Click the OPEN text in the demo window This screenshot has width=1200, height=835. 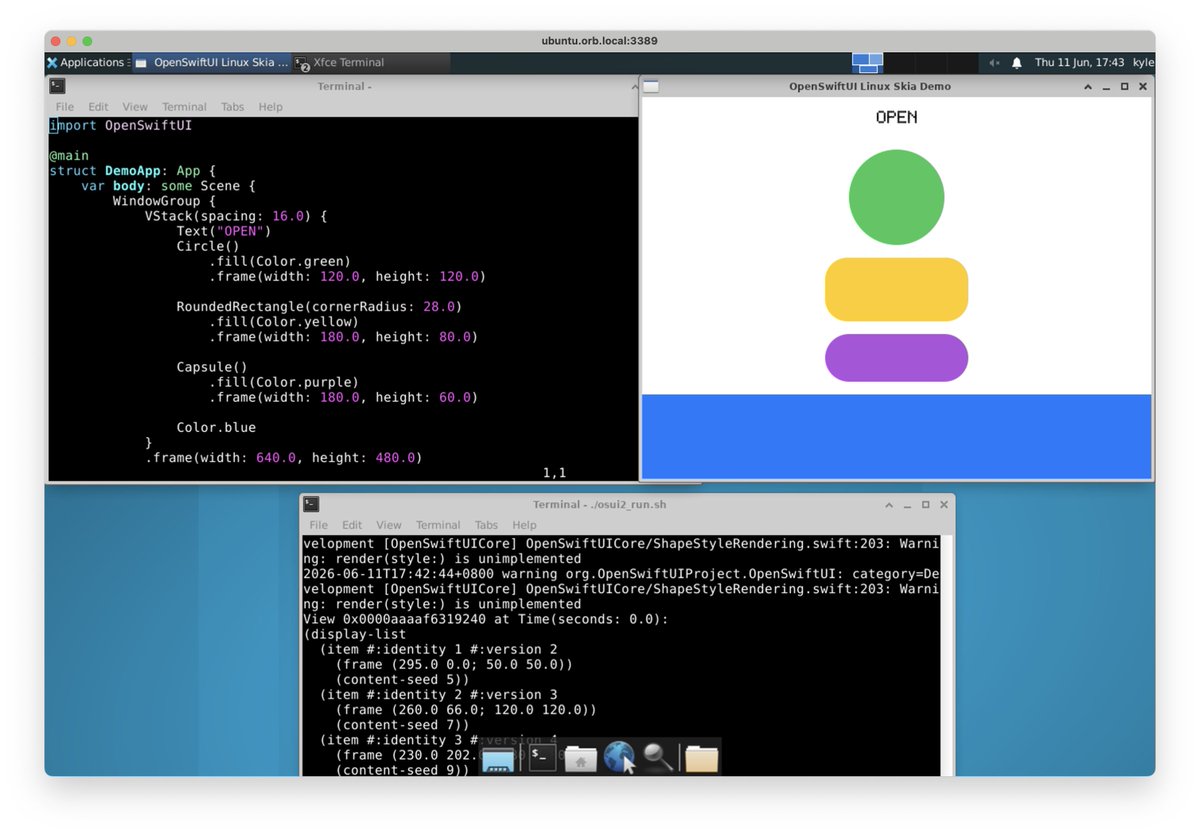896,117
